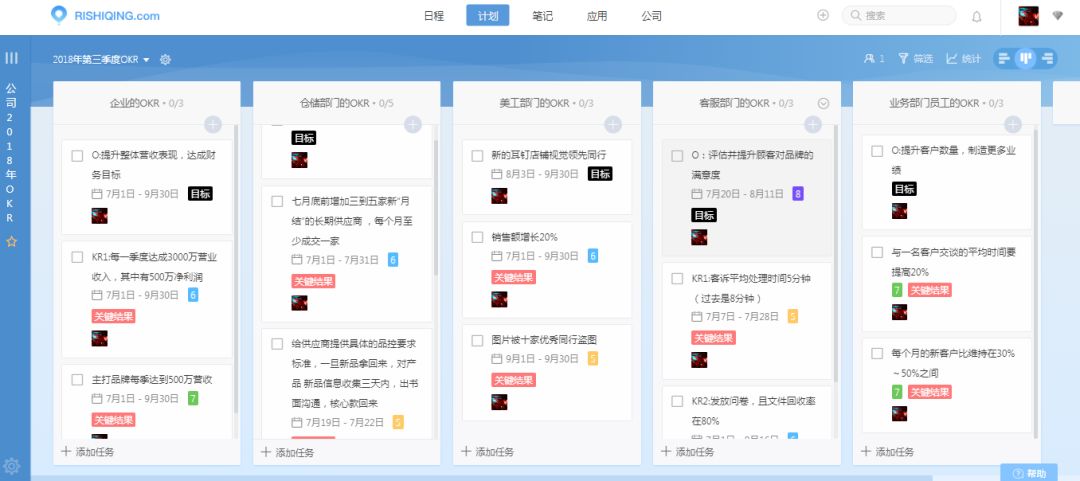Click green 7 tag on 主打品牌每季 card
The image size is (1080, 481).
pos(193,398)
